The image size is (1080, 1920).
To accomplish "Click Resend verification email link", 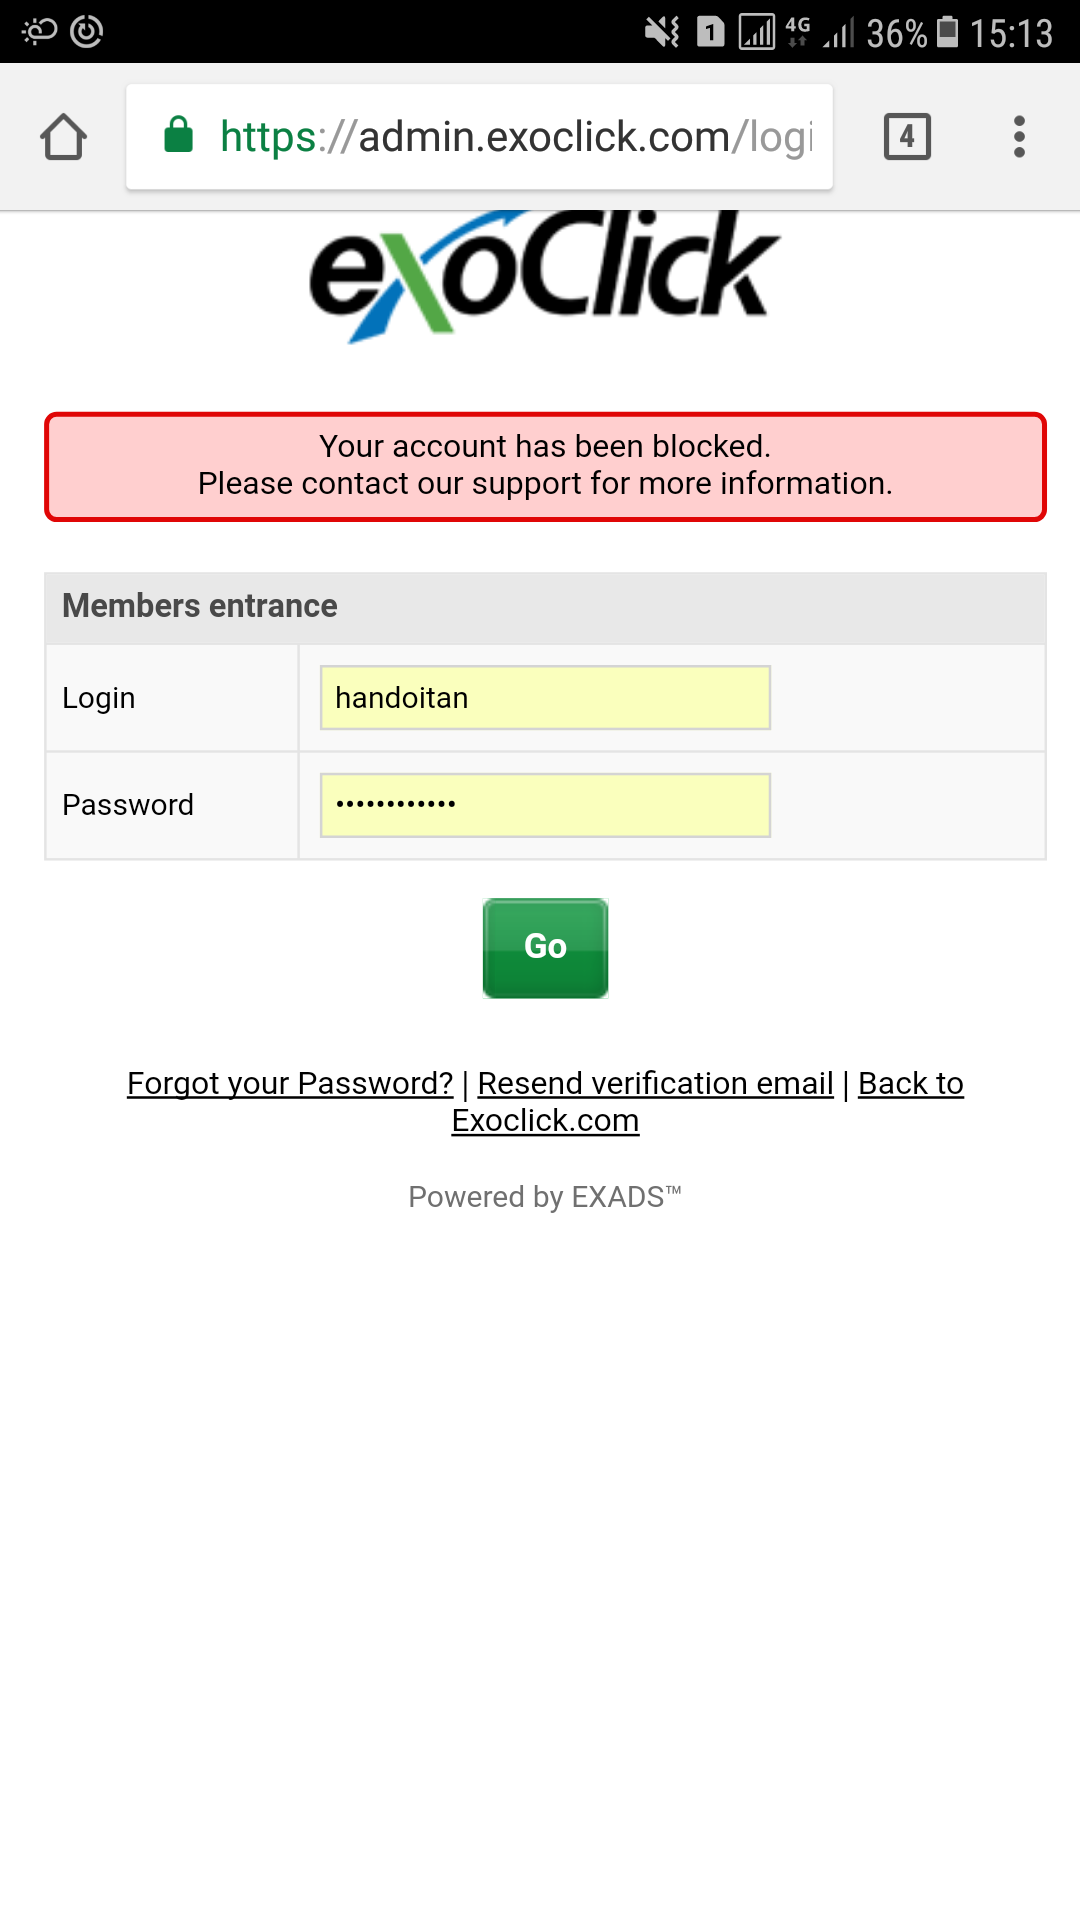I will click(x=655, y=1083).
